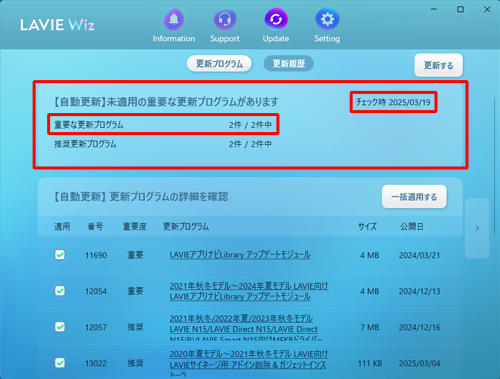
Task: Open the Information bell icon
Action: (x=174, y=19)
